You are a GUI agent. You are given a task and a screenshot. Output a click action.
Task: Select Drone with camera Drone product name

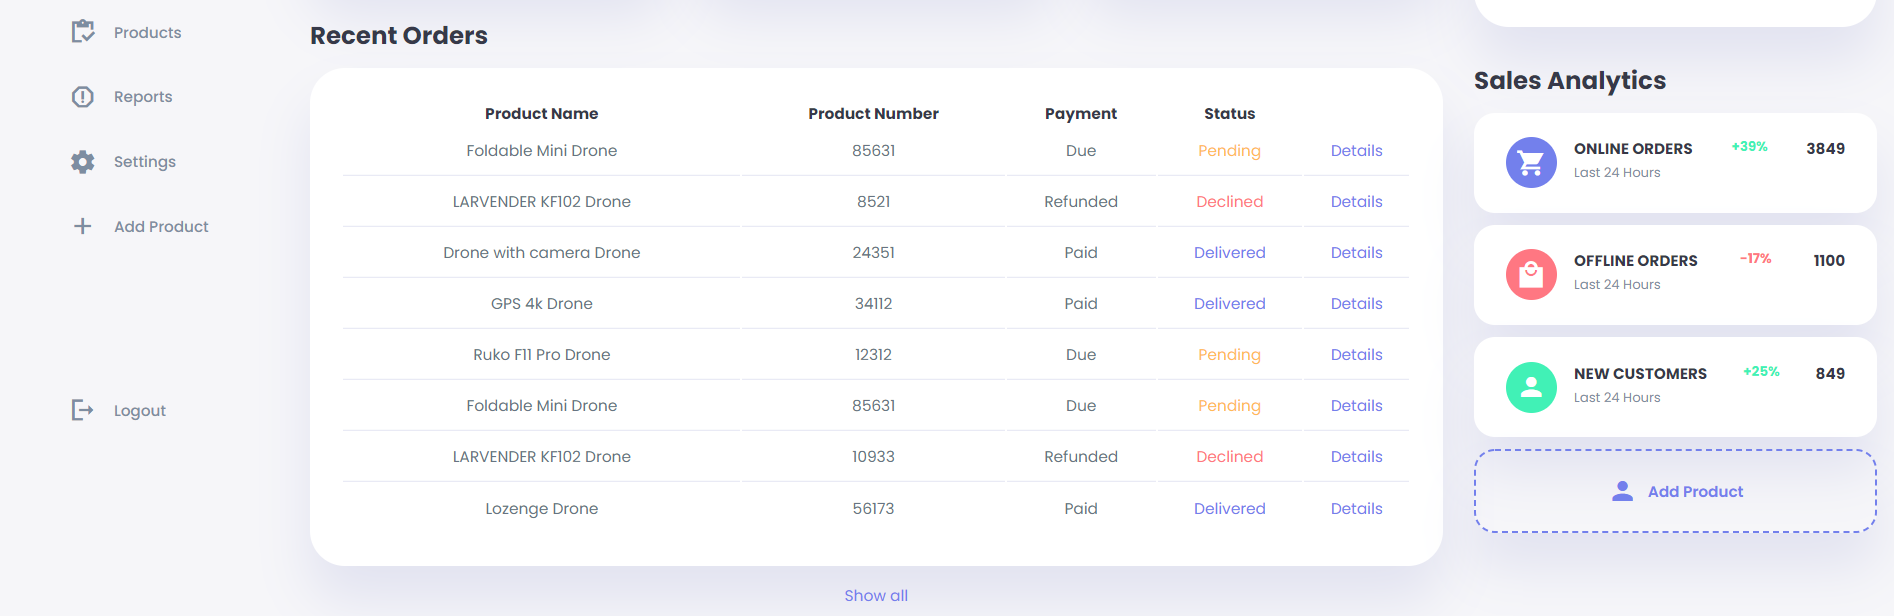tap(542, 253)
